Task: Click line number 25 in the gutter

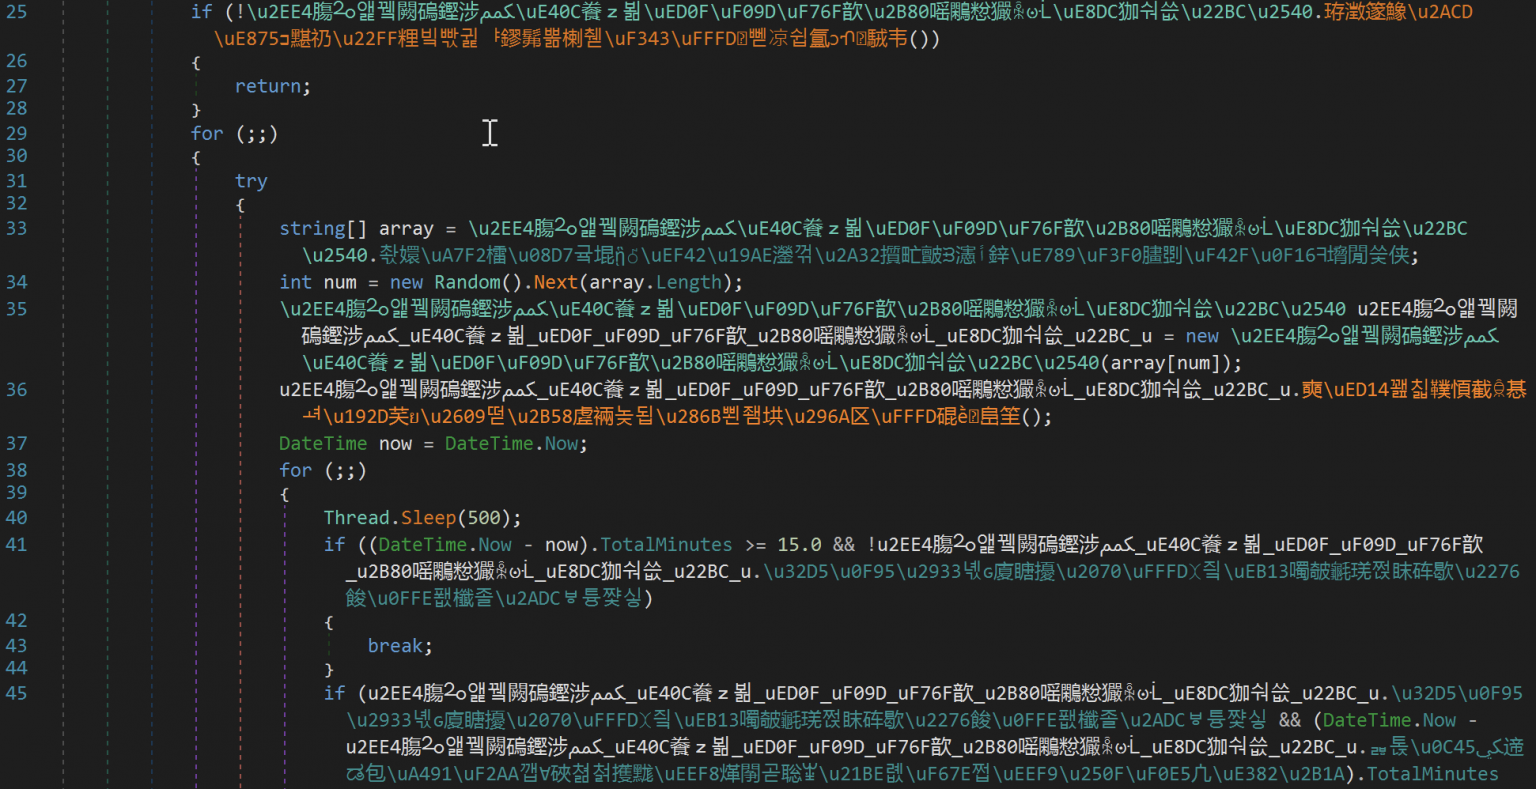Action: (17, 12)
